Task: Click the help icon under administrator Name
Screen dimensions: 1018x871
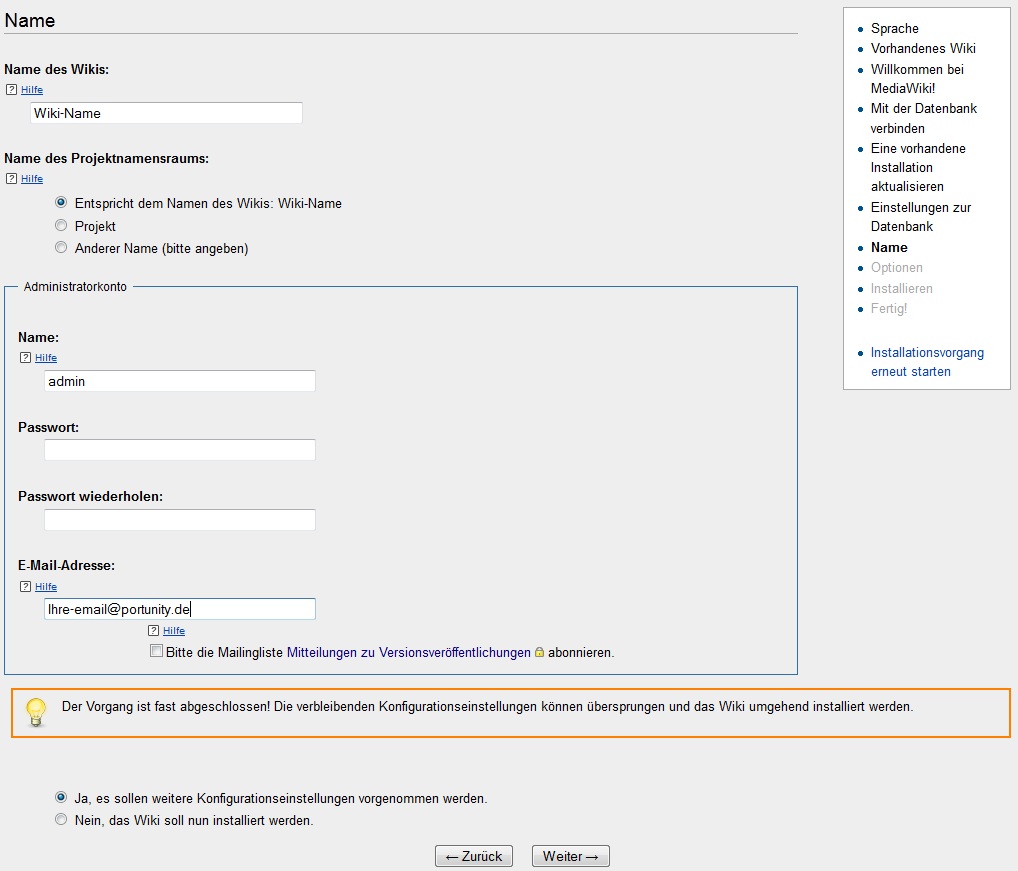Action: tap(25, 358)
